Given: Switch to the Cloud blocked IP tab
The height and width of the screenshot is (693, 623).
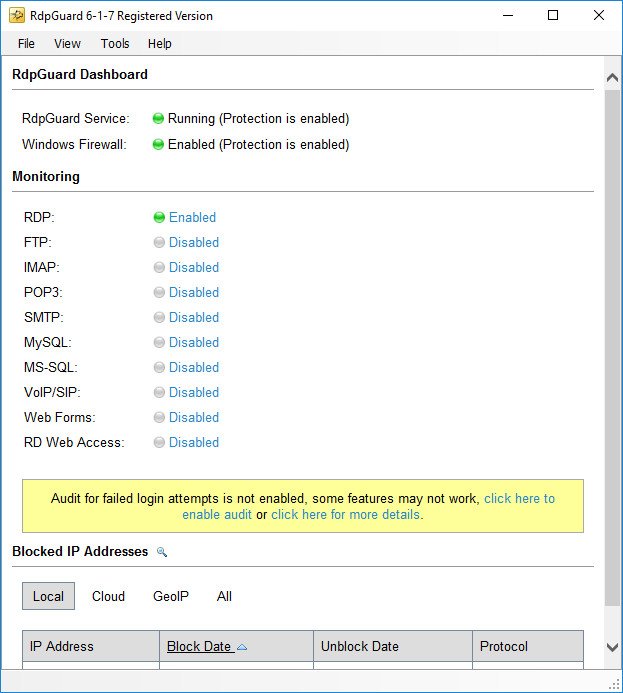Looking at the screenshot, I should pyautogui.click(x=108, y=596).
